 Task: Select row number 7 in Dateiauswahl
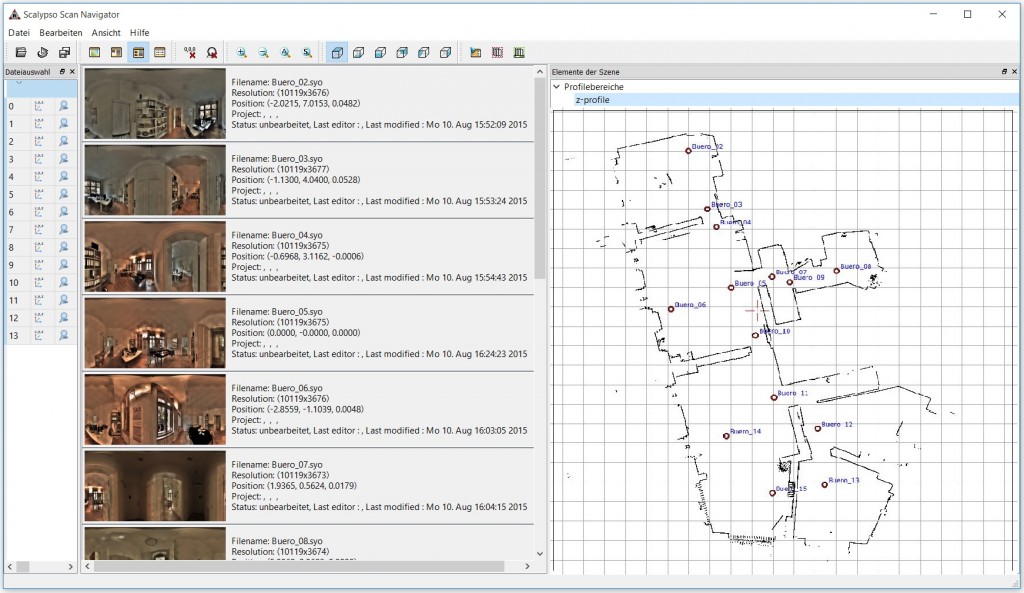coord(11,230)
